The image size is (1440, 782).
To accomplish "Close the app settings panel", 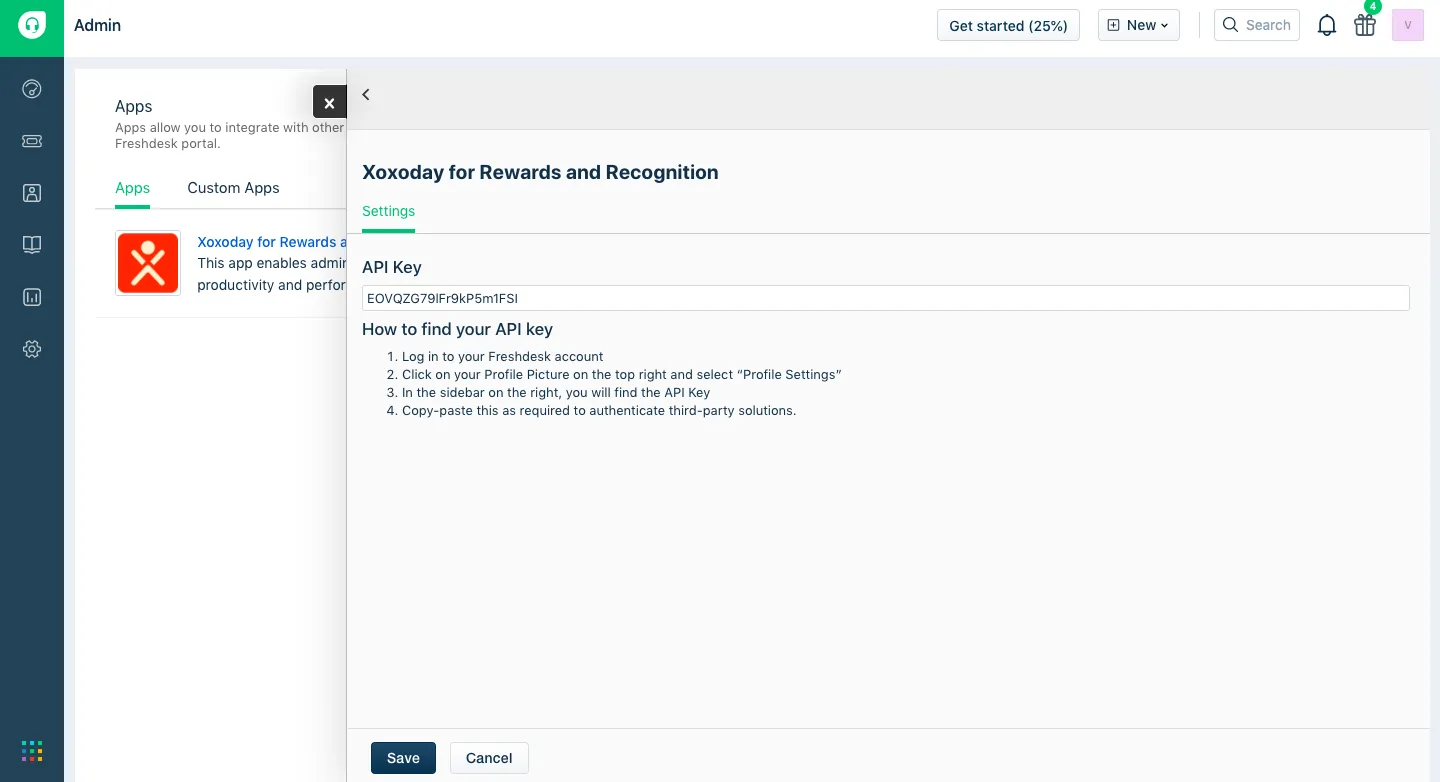I will click(329, 103).
